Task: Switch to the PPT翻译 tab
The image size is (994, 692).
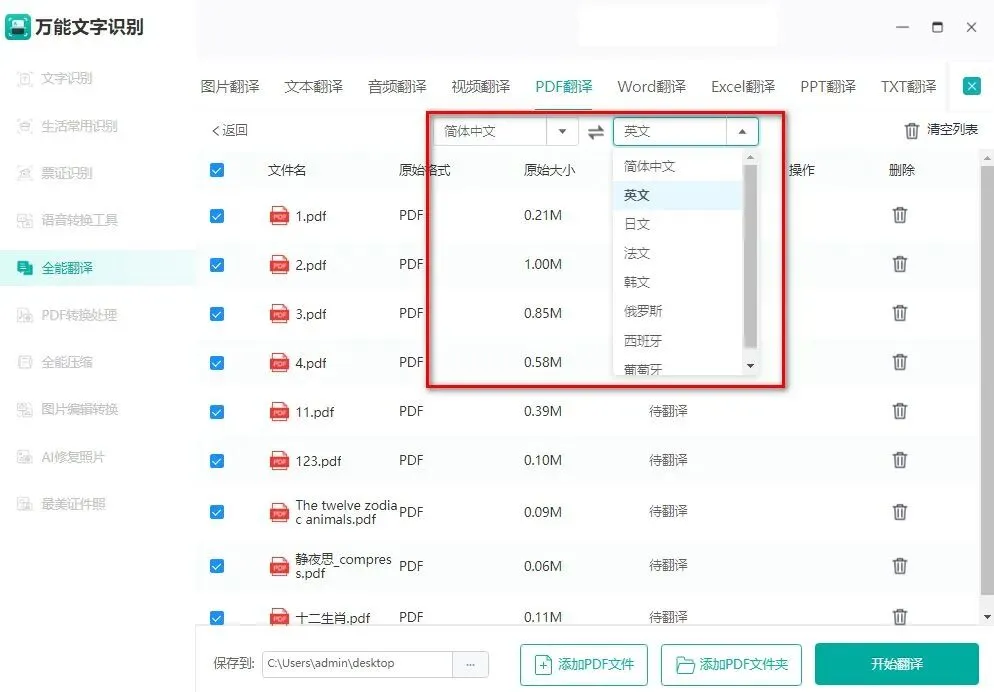Action: [828, 86]
